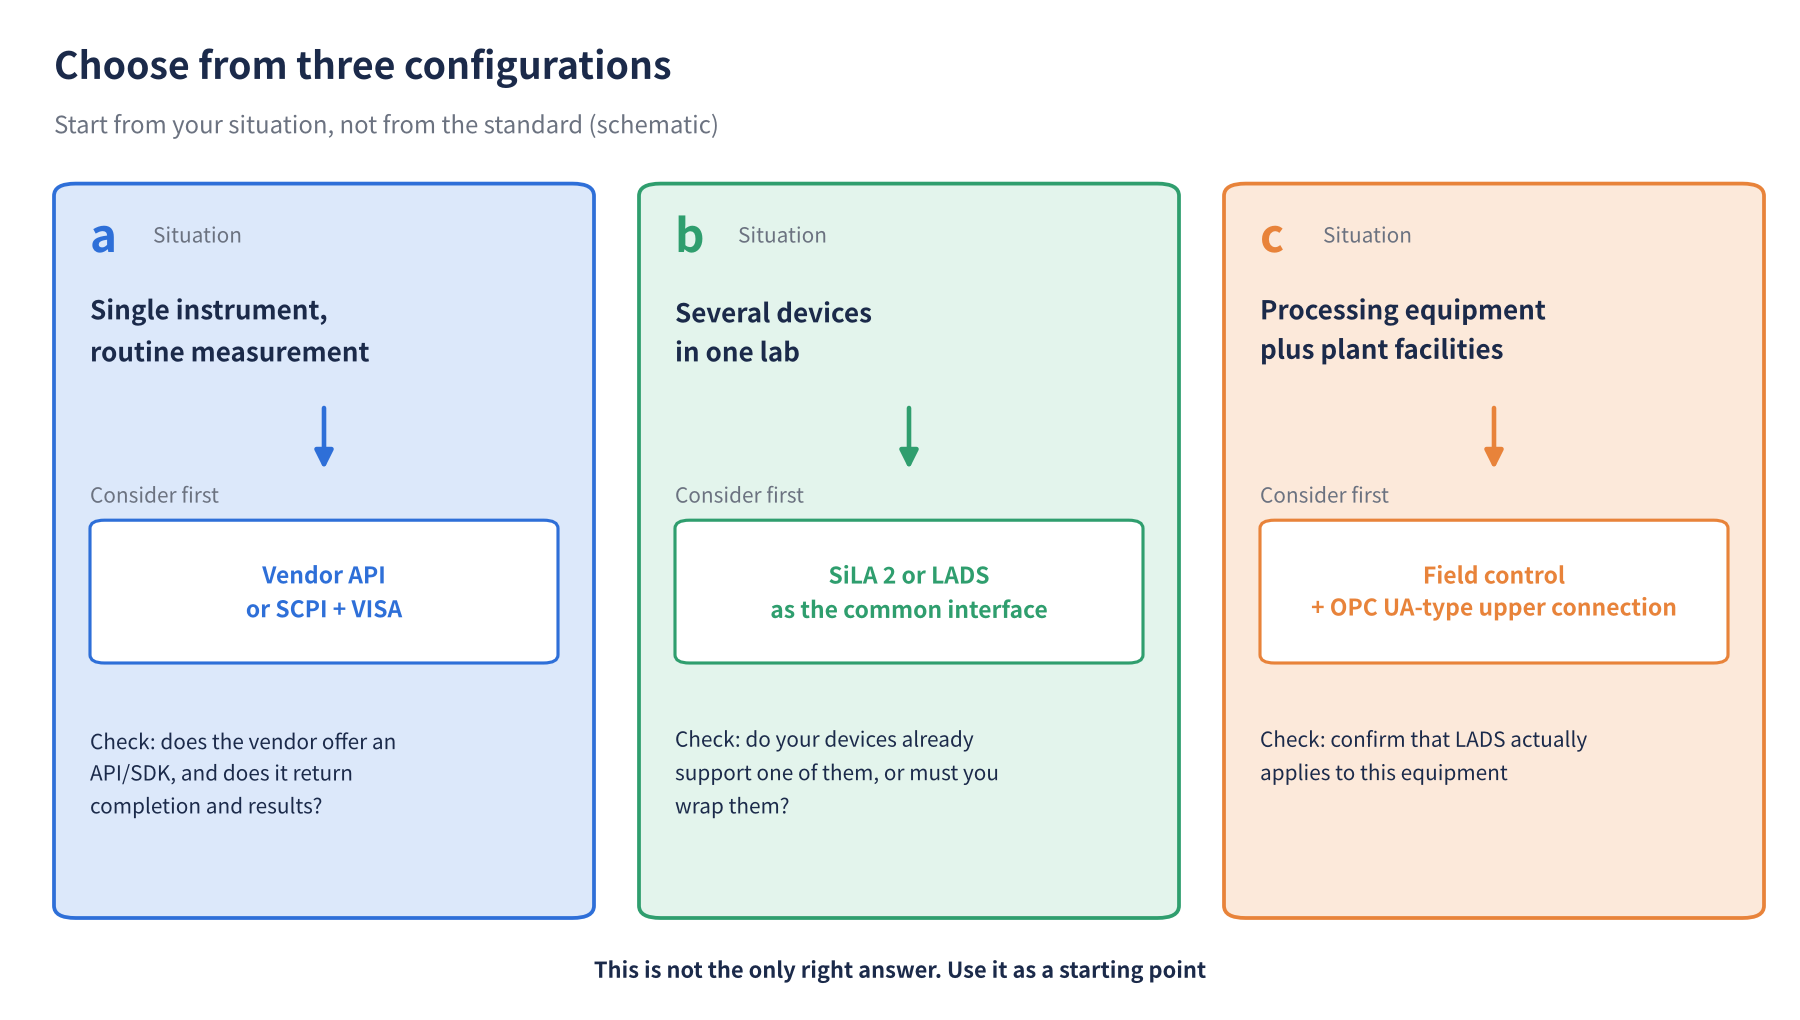The height and width of the screenshot is (1020, 1800).
Task: Click the 'This is not the only right answer' footer
Action: click(900, 969)
